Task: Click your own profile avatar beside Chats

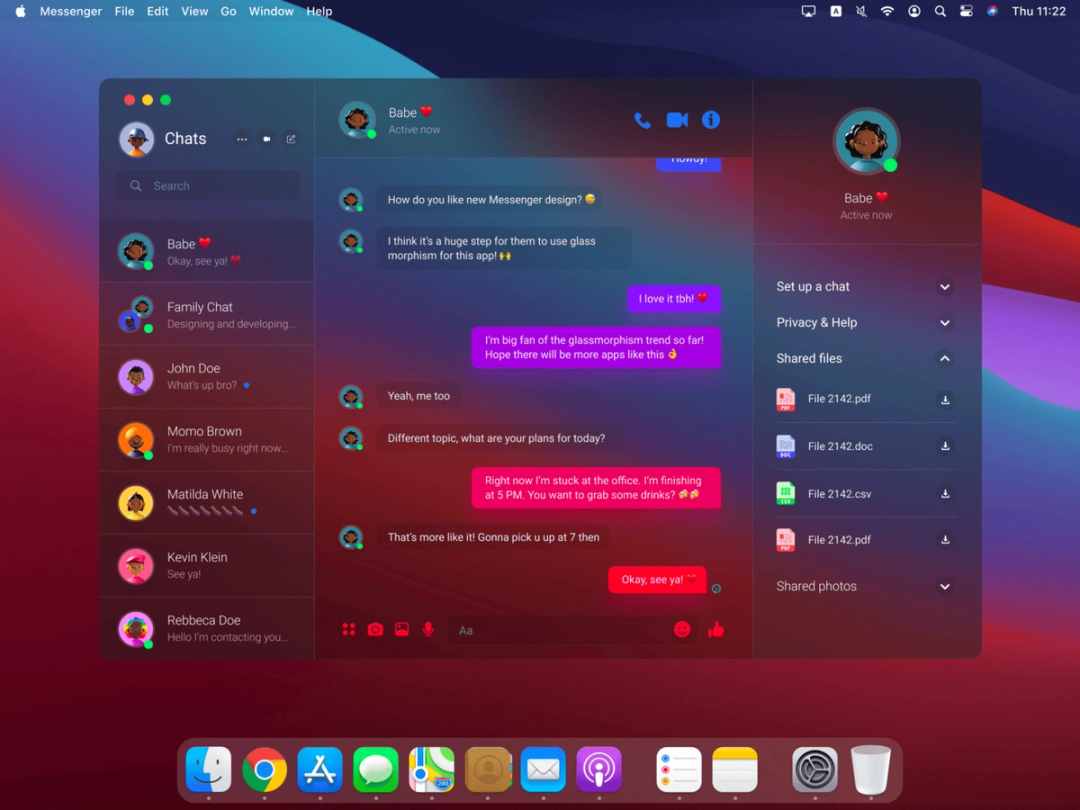Action: [136, 139]
